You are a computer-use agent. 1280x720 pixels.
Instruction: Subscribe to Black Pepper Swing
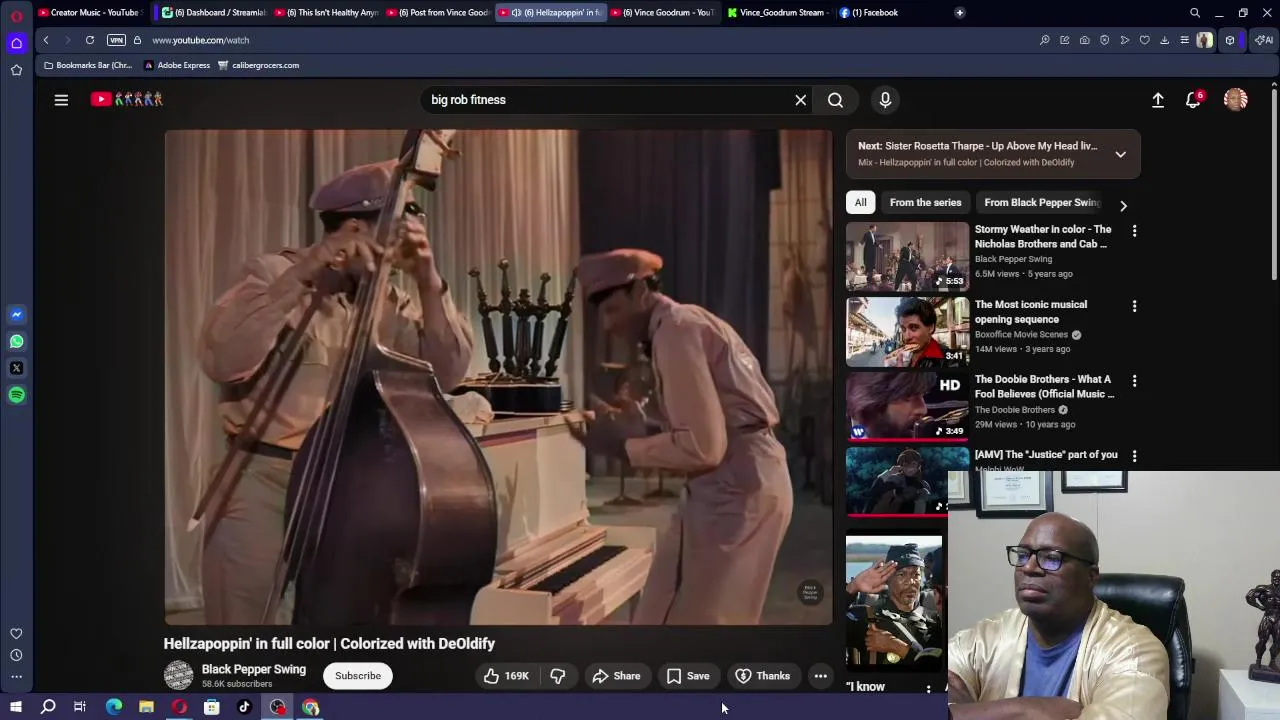coord(358,676)
